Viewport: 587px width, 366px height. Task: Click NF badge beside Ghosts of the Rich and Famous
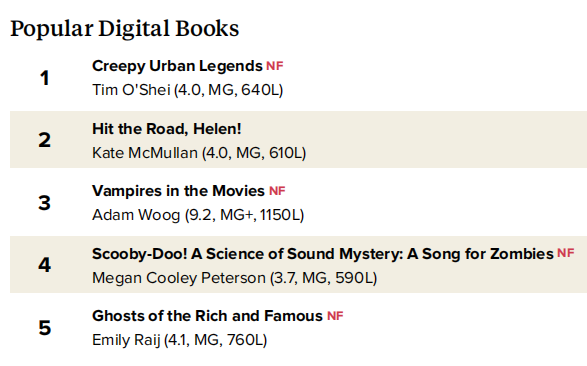click(335, 316)
